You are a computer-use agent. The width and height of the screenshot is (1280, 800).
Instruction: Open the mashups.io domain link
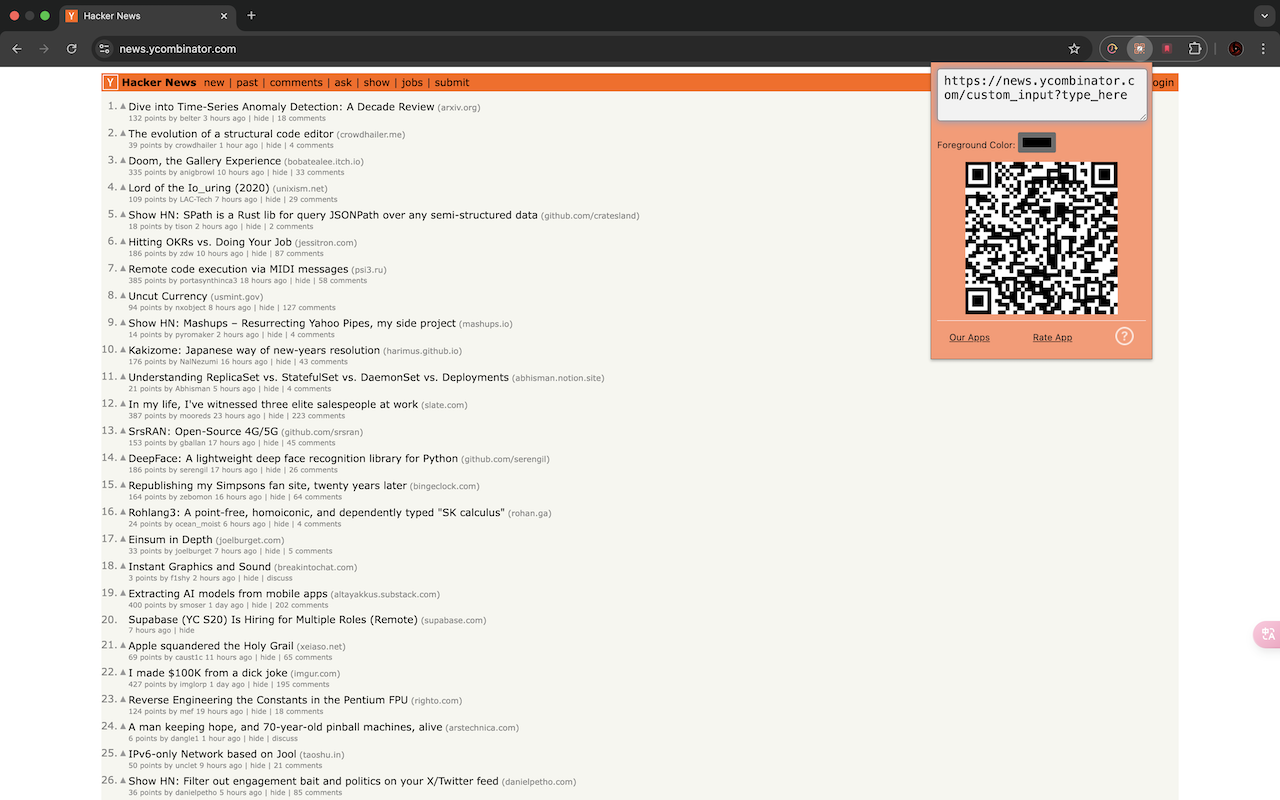[x=487, y=324]
